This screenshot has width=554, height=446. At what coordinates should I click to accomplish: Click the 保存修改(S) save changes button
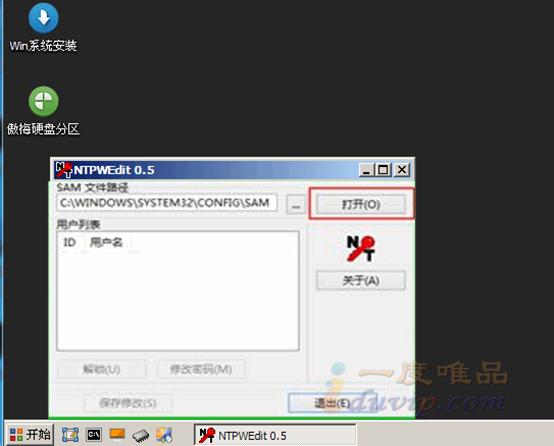128,403
